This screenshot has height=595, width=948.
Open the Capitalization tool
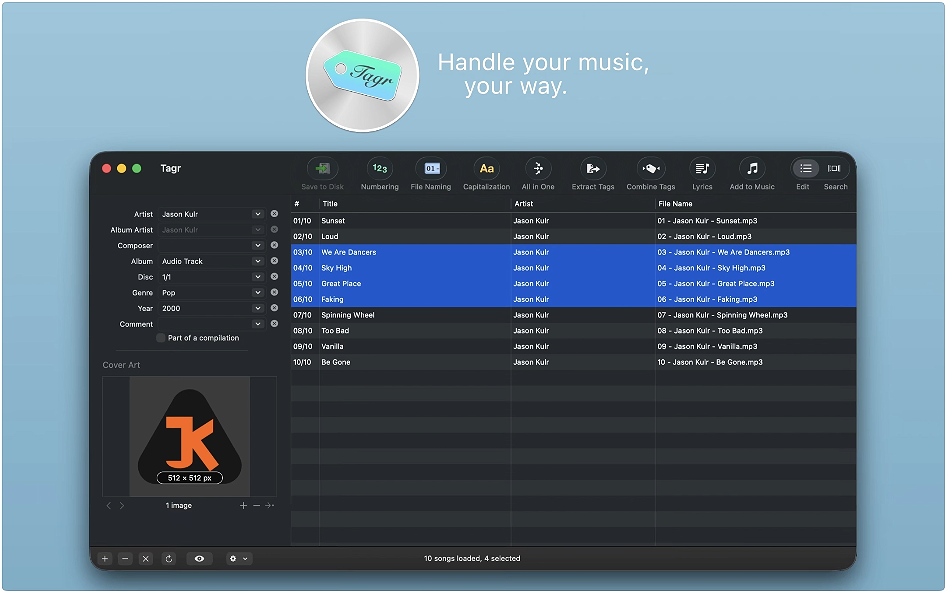[x=486, y=168]
